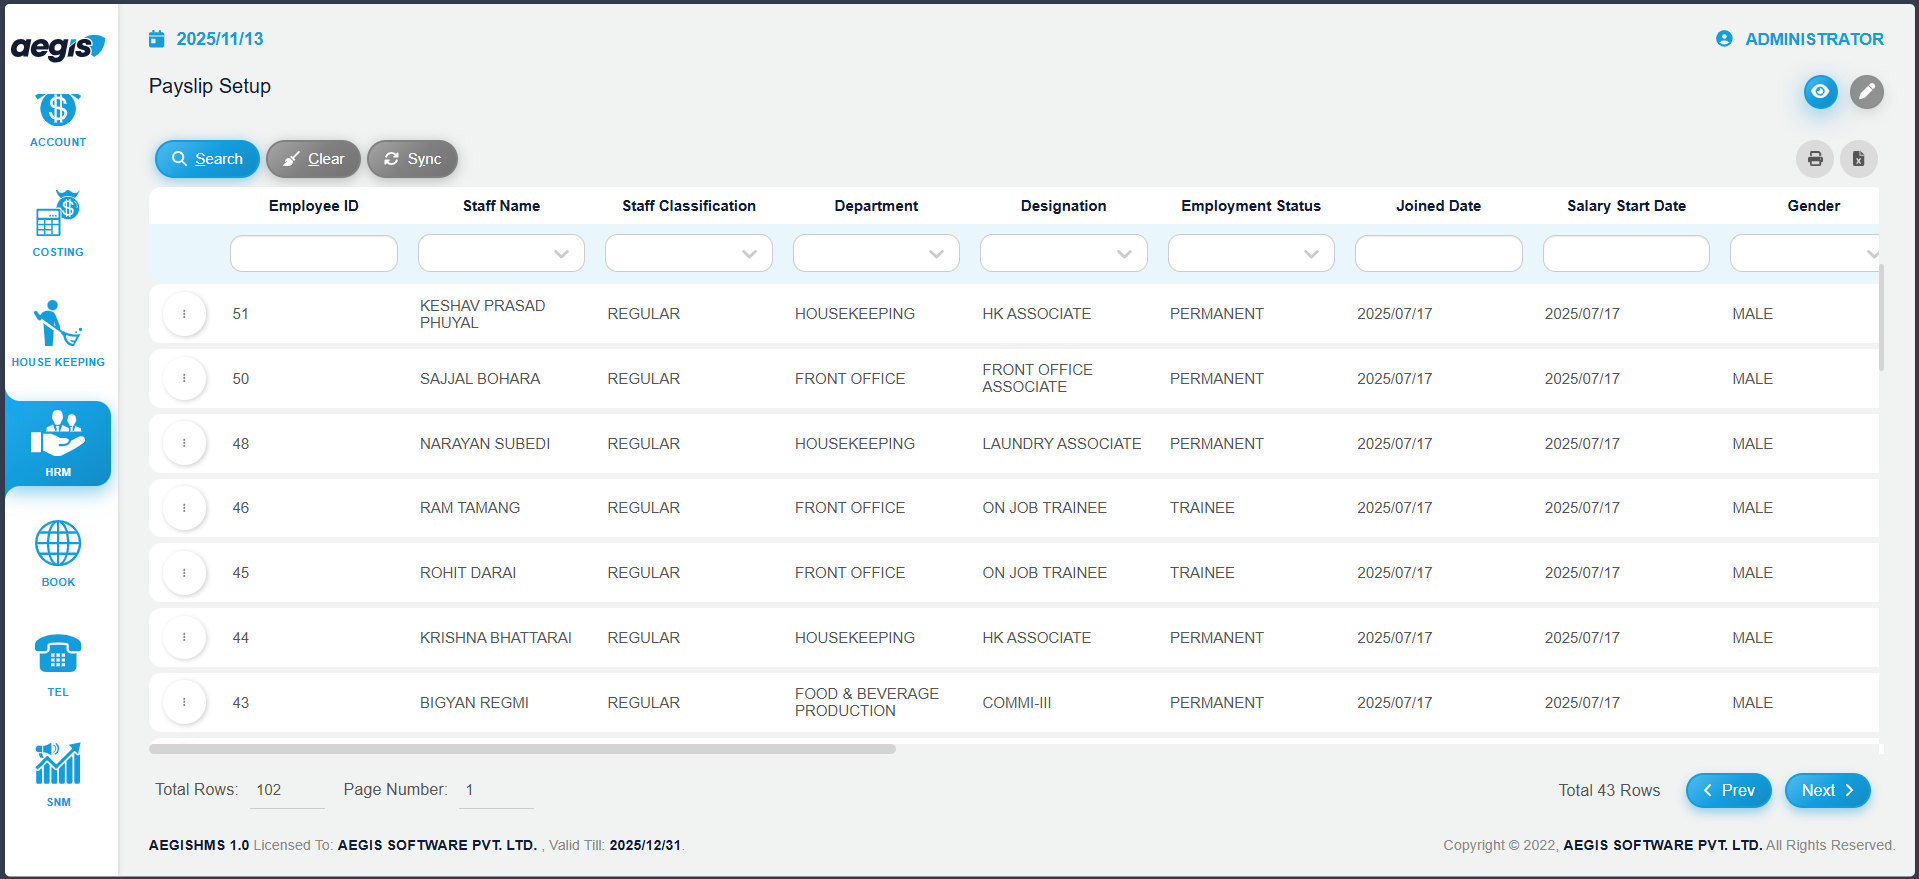The height and width of the screenshot is (879, 1919).
Task: Click the print icon button
Action: [x=1814, y=159]
